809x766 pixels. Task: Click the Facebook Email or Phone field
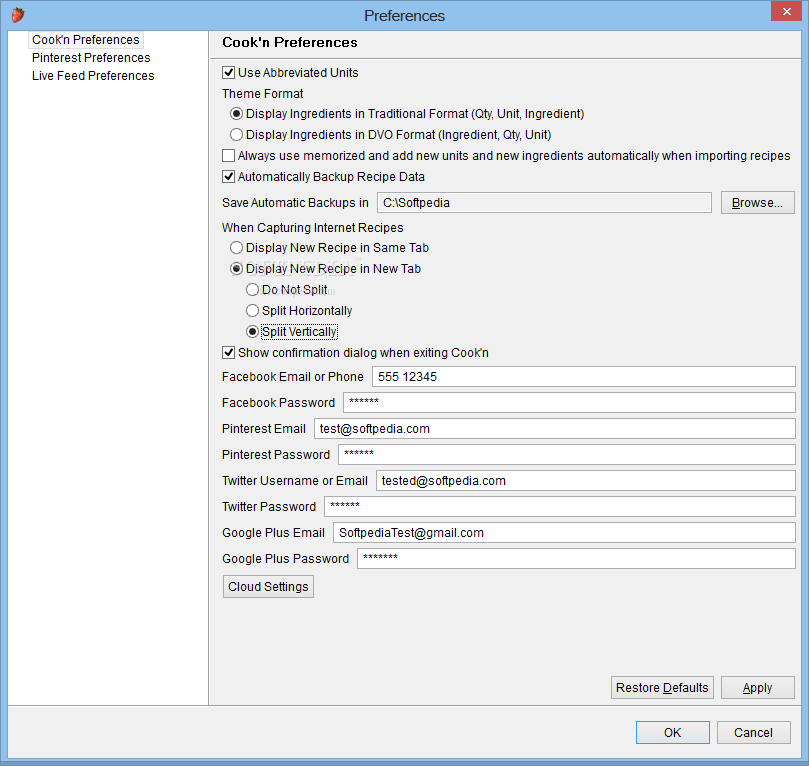[x=584, y=377]
